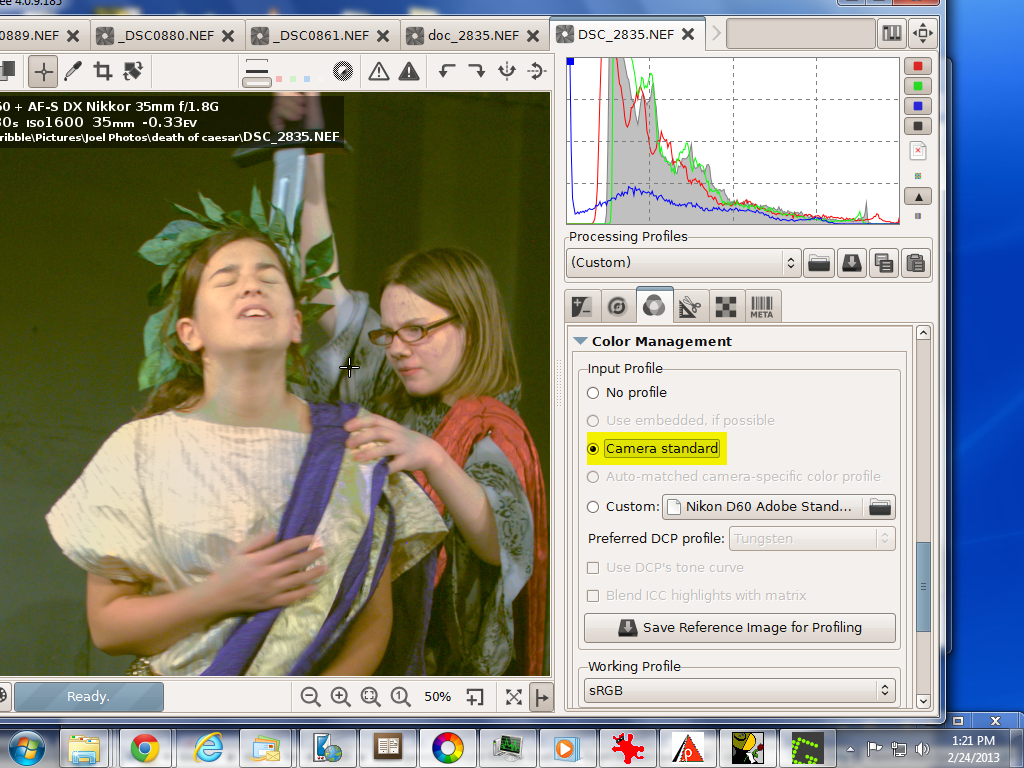Open Working Profile sRGB dropdown
This screenshot has height=768, width=1024.
(739, 690)
